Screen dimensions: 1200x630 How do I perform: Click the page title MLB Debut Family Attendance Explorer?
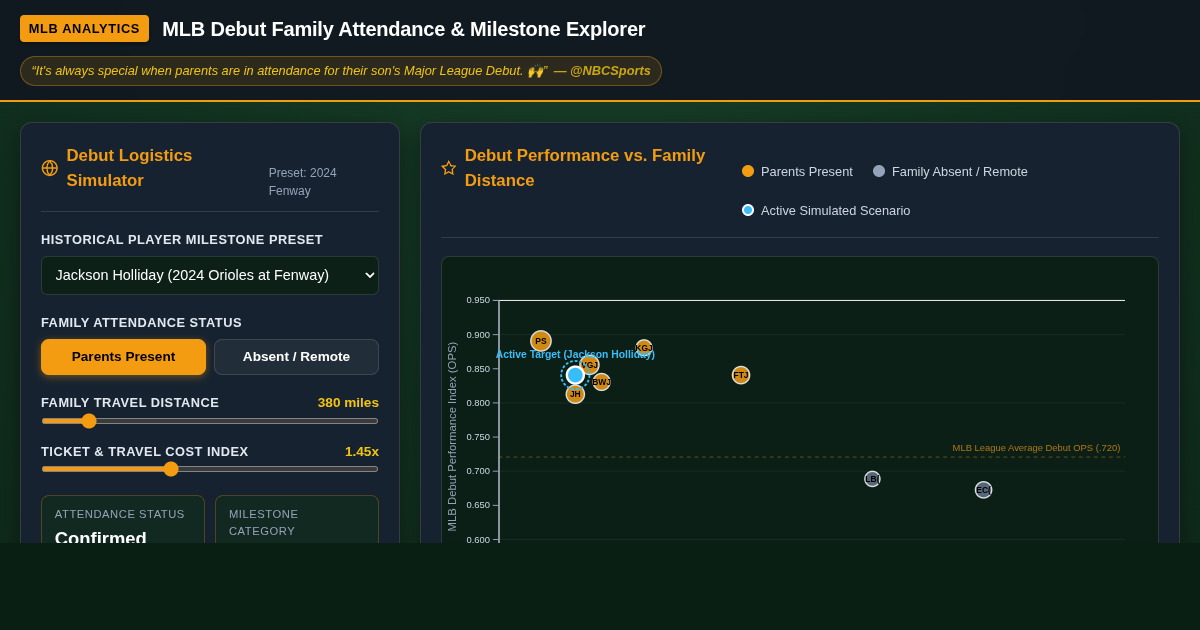pyautogui.click(x=404, y=29)
